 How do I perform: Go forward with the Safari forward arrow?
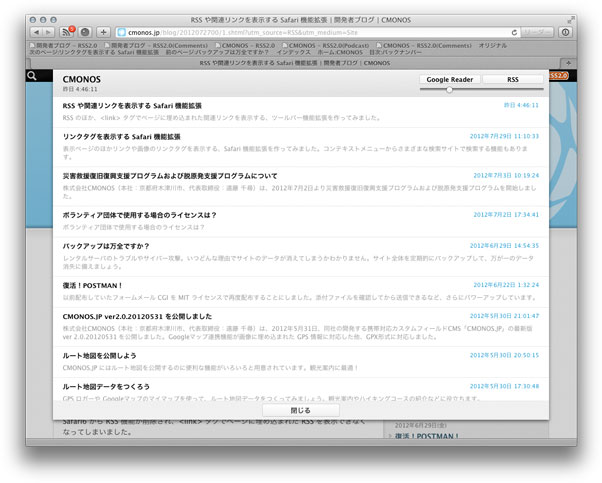pyautogui.click(x=48, y=32)
